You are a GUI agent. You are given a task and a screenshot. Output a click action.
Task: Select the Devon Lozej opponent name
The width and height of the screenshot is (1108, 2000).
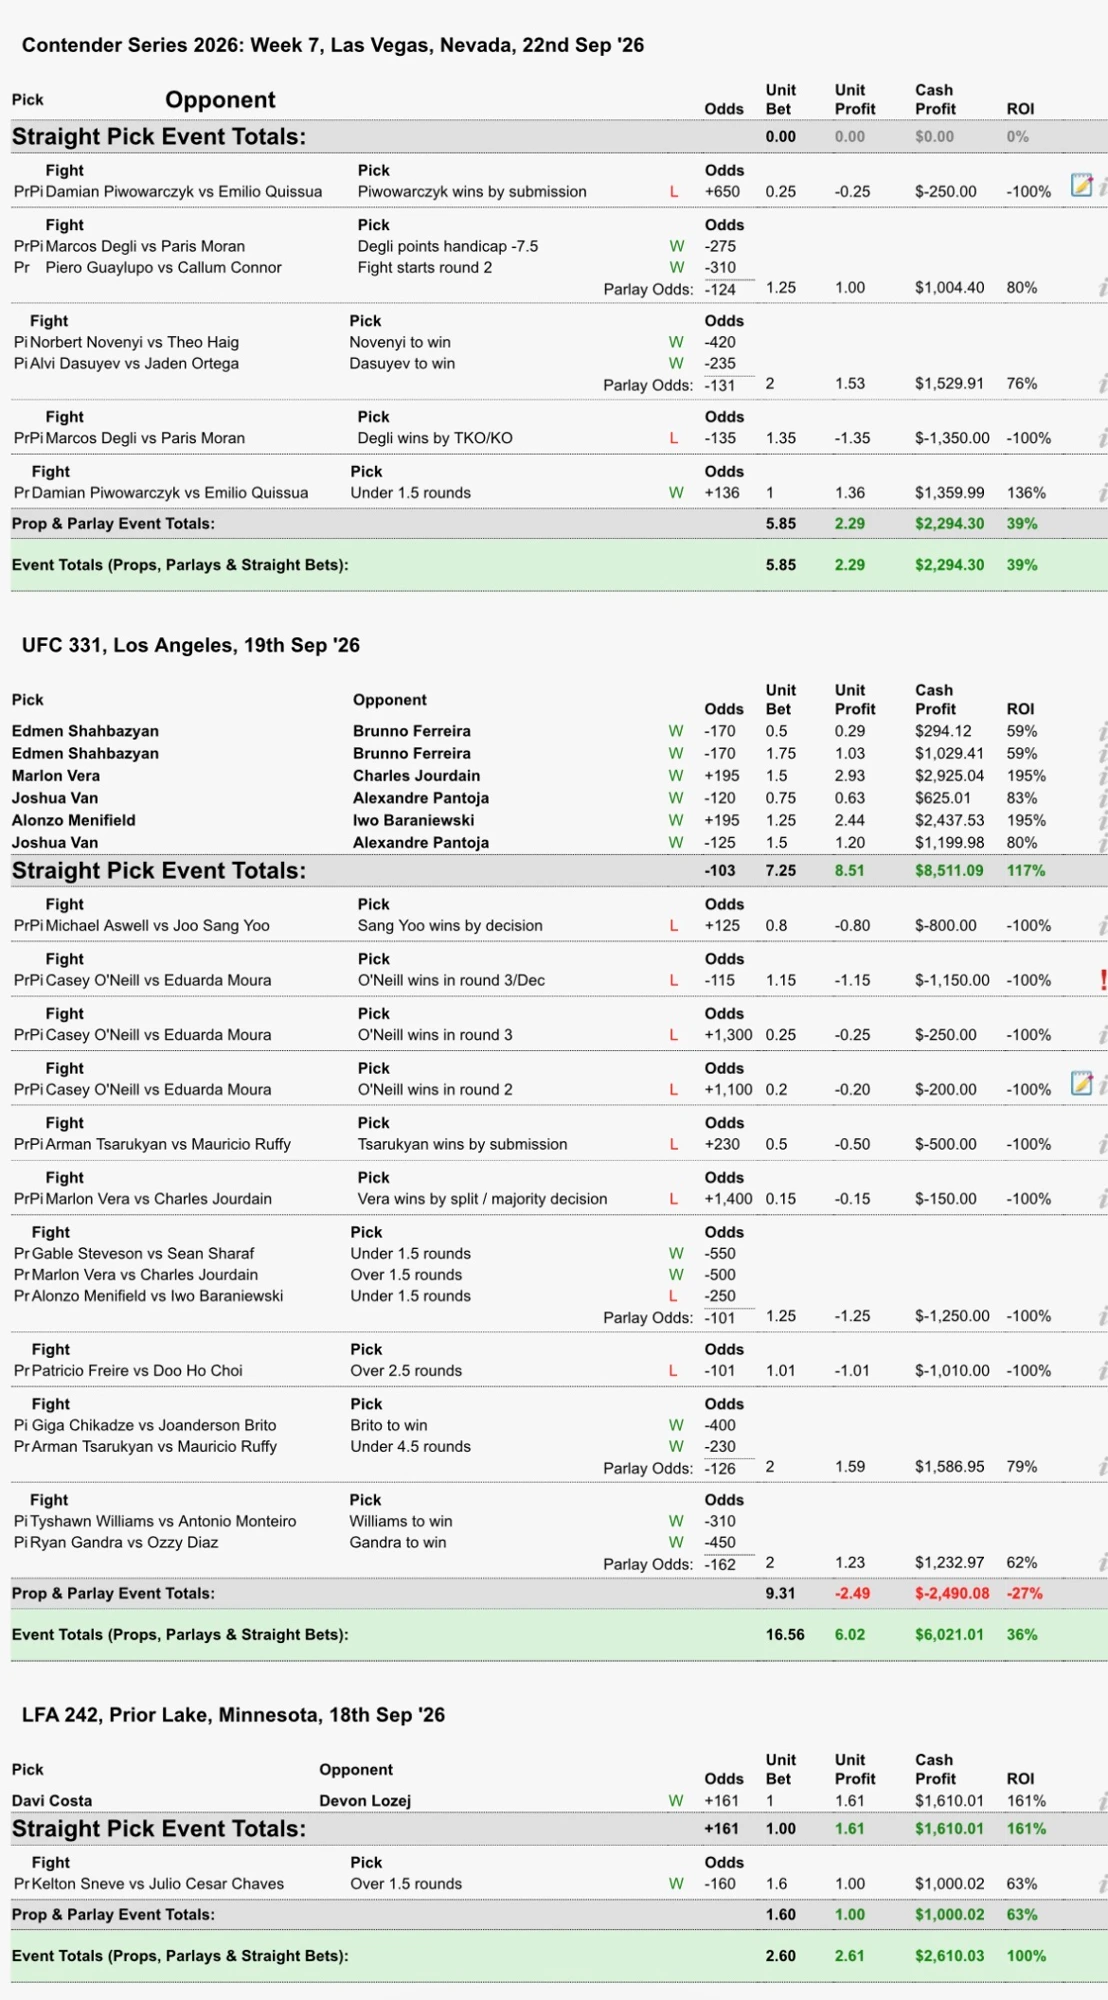pyautogui.click(x=365, y=1801)
